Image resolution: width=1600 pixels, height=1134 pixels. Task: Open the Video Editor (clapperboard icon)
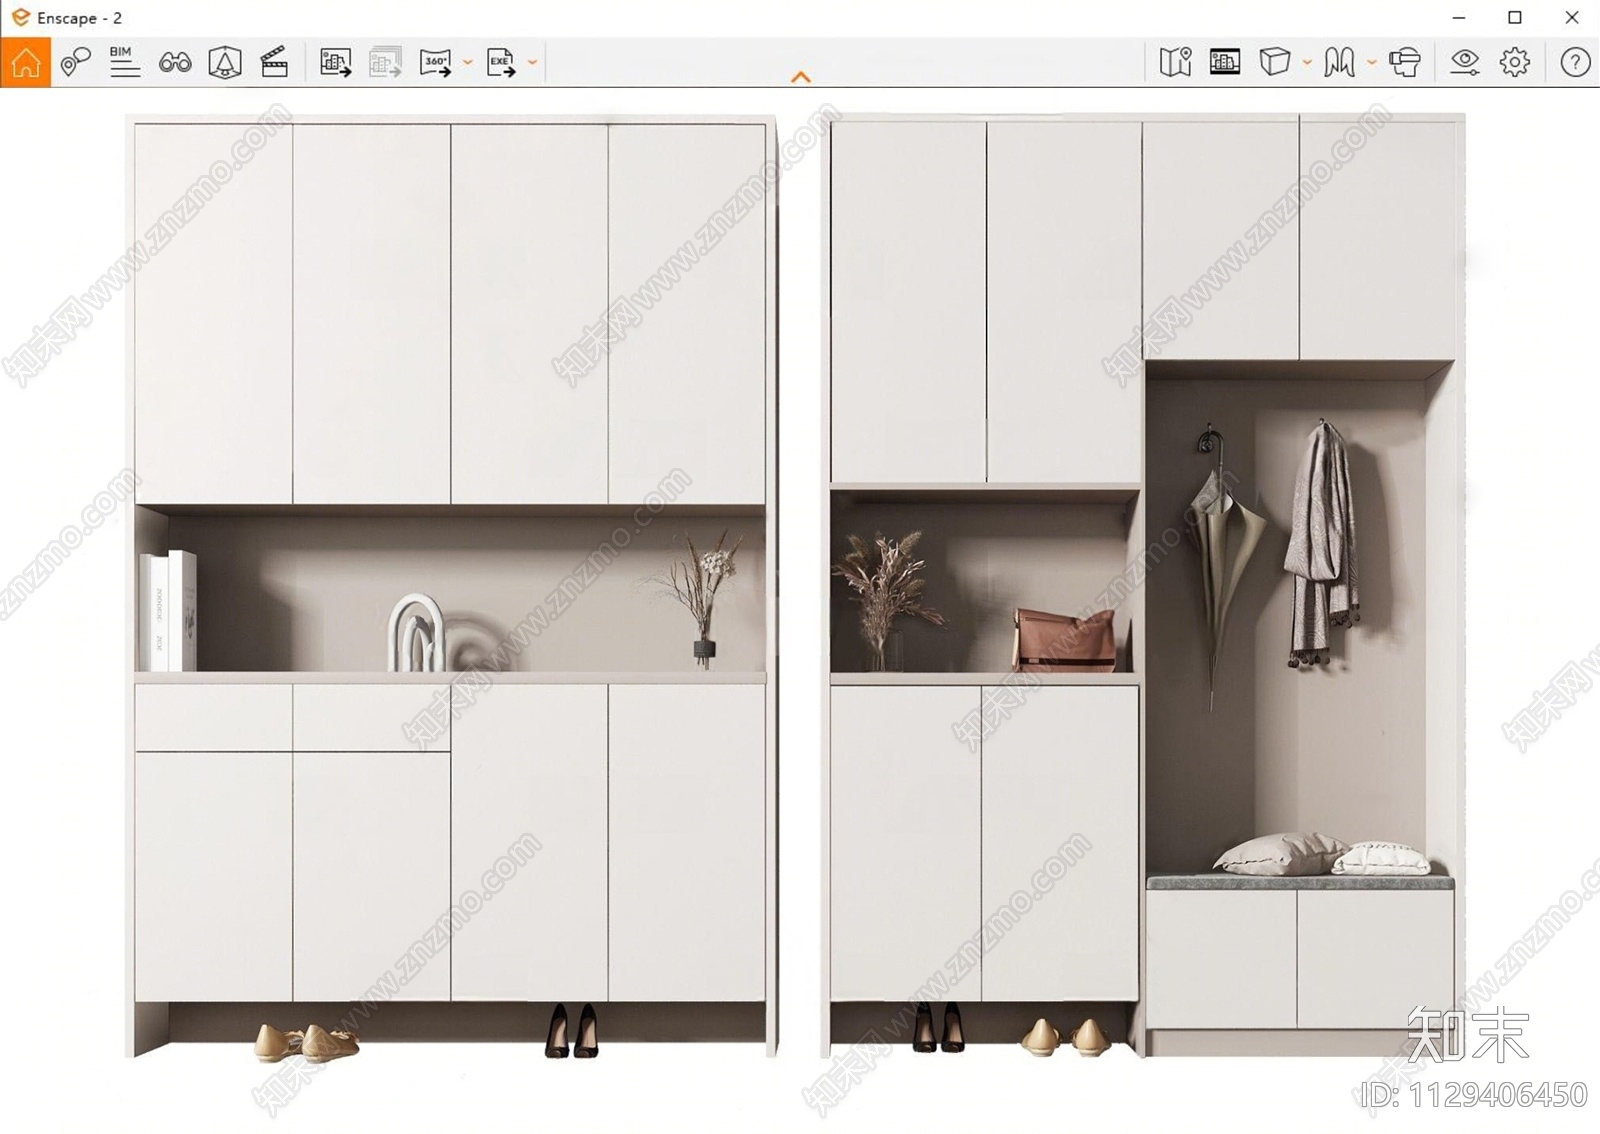click(274, 62)
